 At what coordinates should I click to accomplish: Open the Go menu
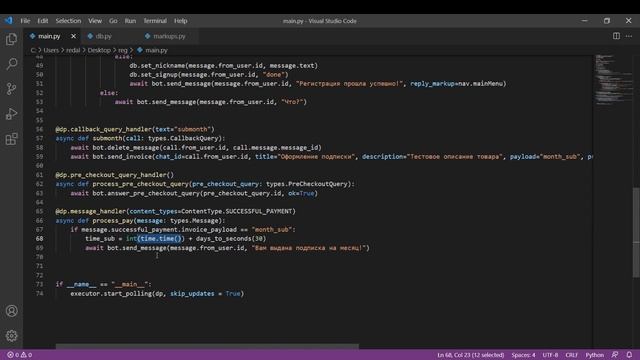(113, 21)
